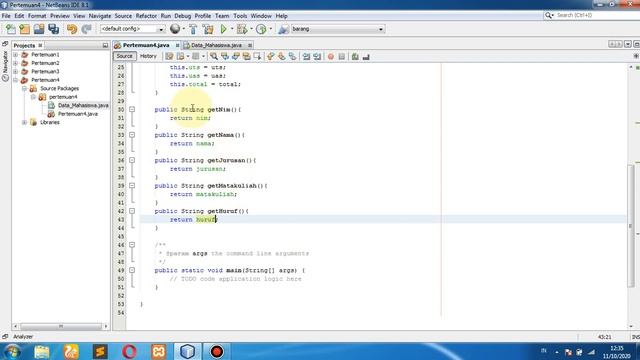
Task: Collapse the getJurusan method code fold
Action: tap(132, 160)
